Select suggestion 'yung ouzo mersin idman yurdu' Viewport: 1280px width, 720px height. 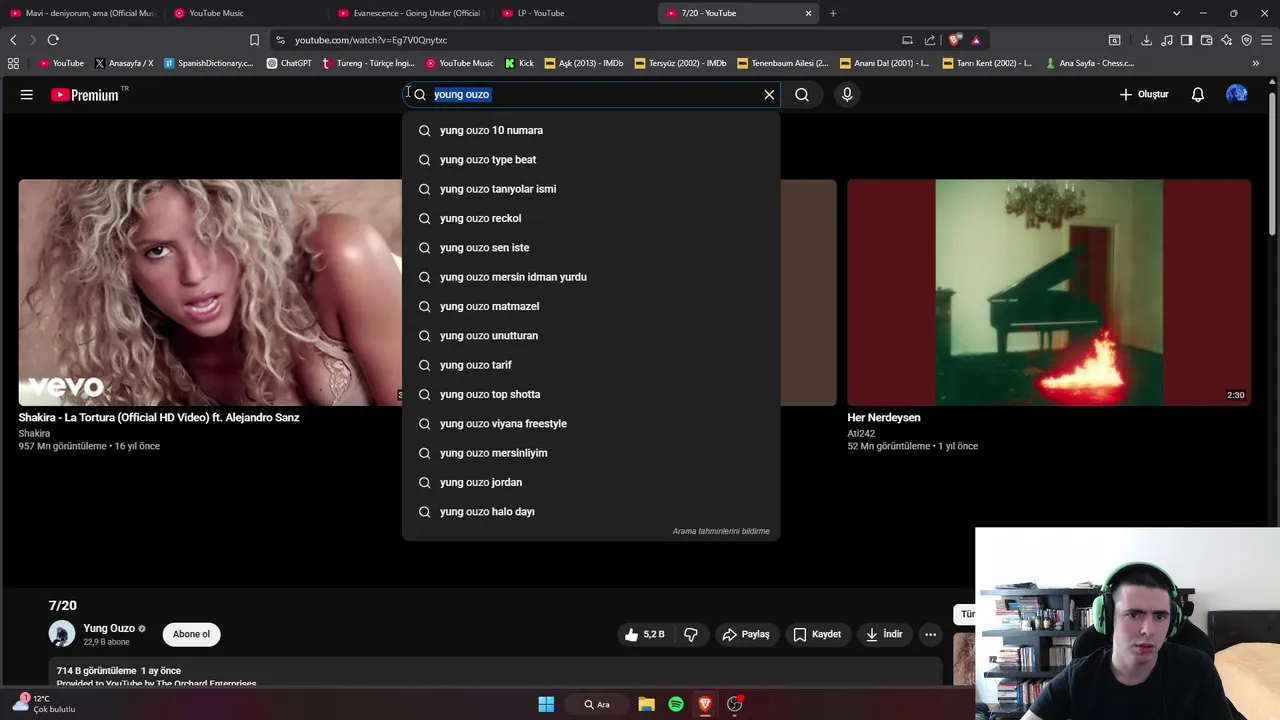(x=591, y=277)
